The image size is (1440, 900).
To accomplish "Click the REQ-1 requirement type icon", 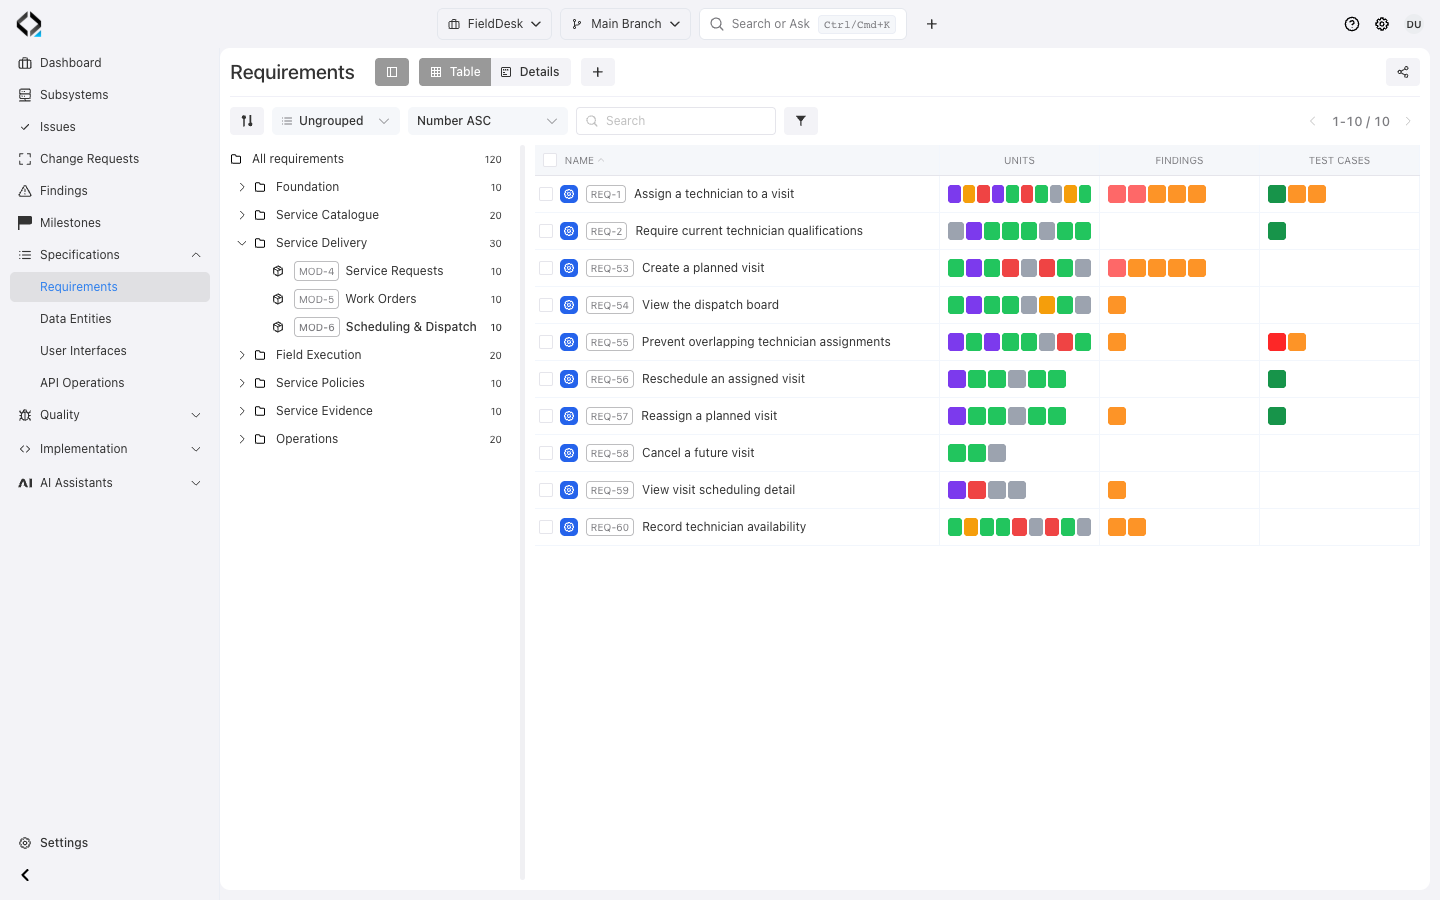I will point(569,194).
